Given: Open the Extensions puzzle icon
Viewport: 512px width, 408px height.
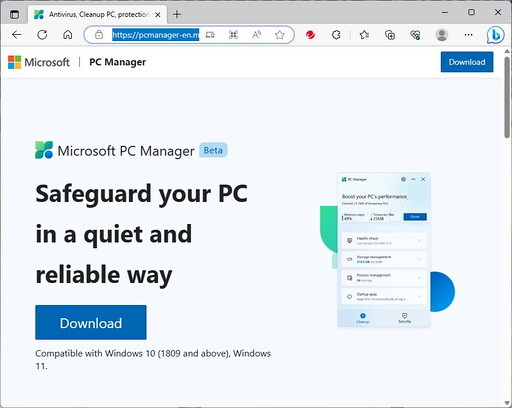Looking at the screenshot, I should click(336, 34).
